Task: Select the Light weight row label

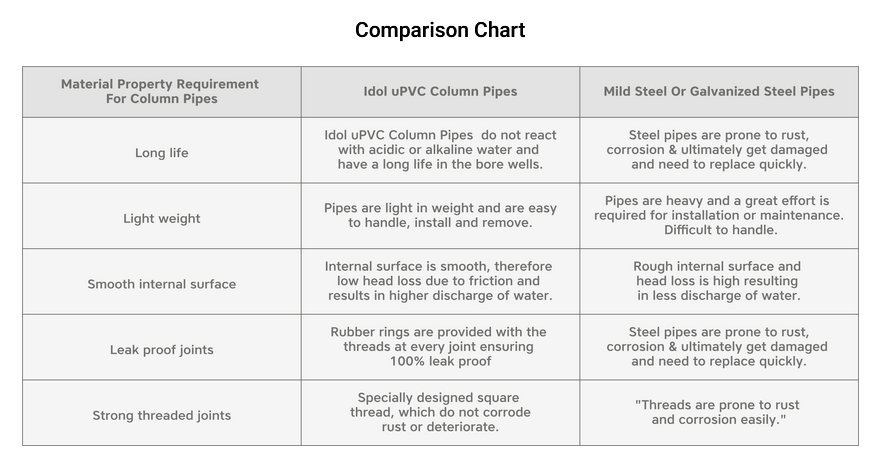Action: pos(161,218)
